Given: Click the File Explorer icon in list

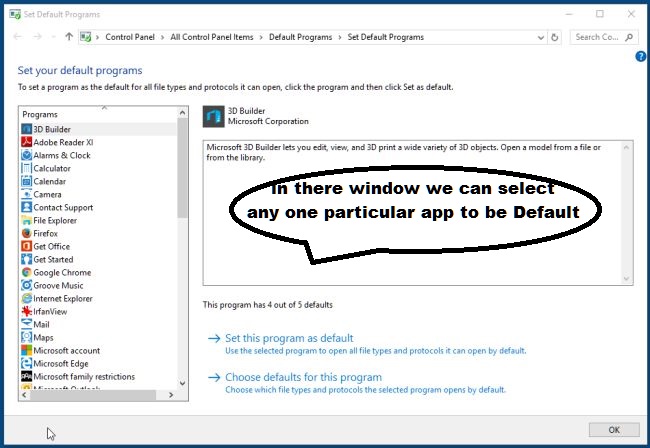Looking at the screenshot, I should click(x=27, y=220).
